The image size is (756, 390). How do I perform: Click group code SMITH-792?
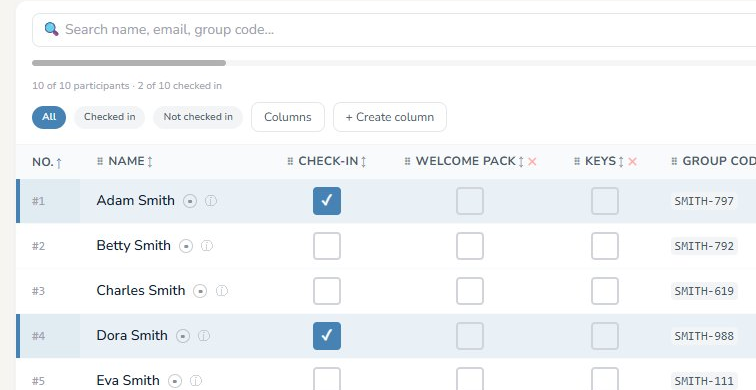[704, 246]
